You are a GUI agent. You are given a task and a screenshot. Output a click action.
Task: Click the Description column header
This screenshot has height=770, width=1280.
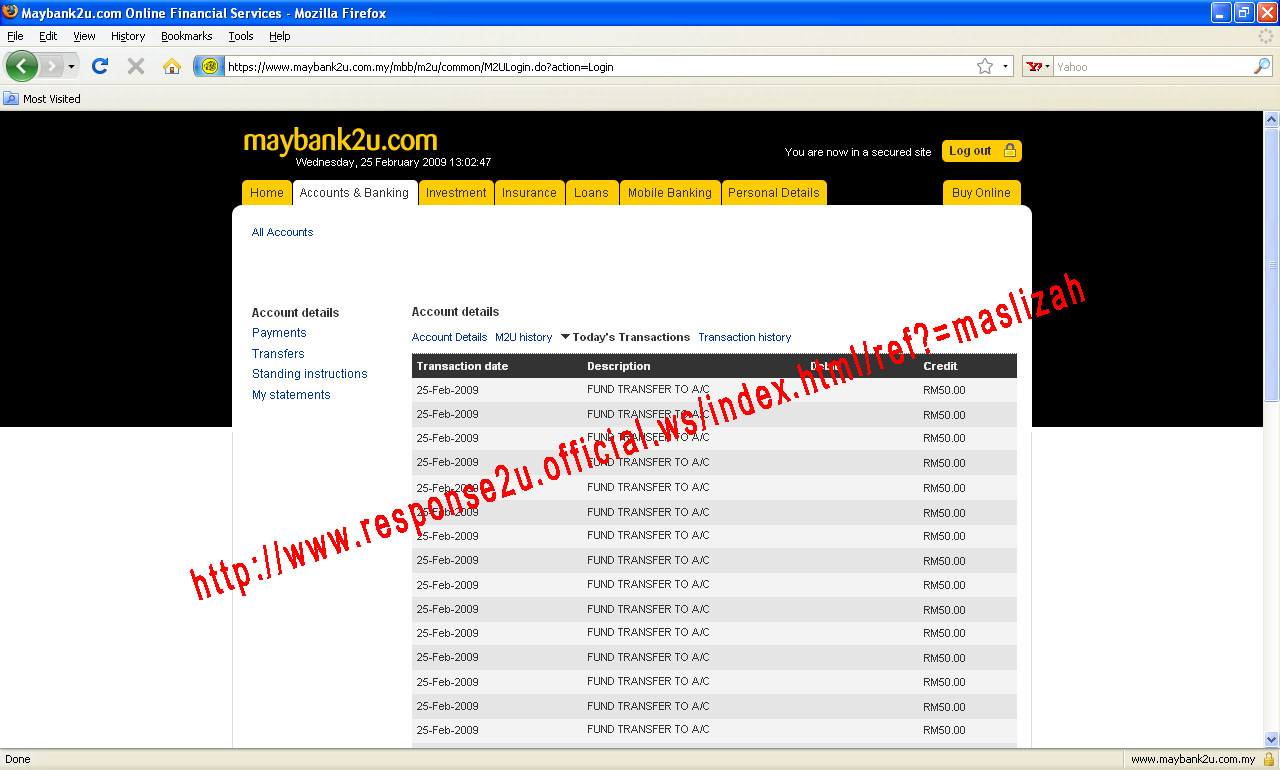618,366
